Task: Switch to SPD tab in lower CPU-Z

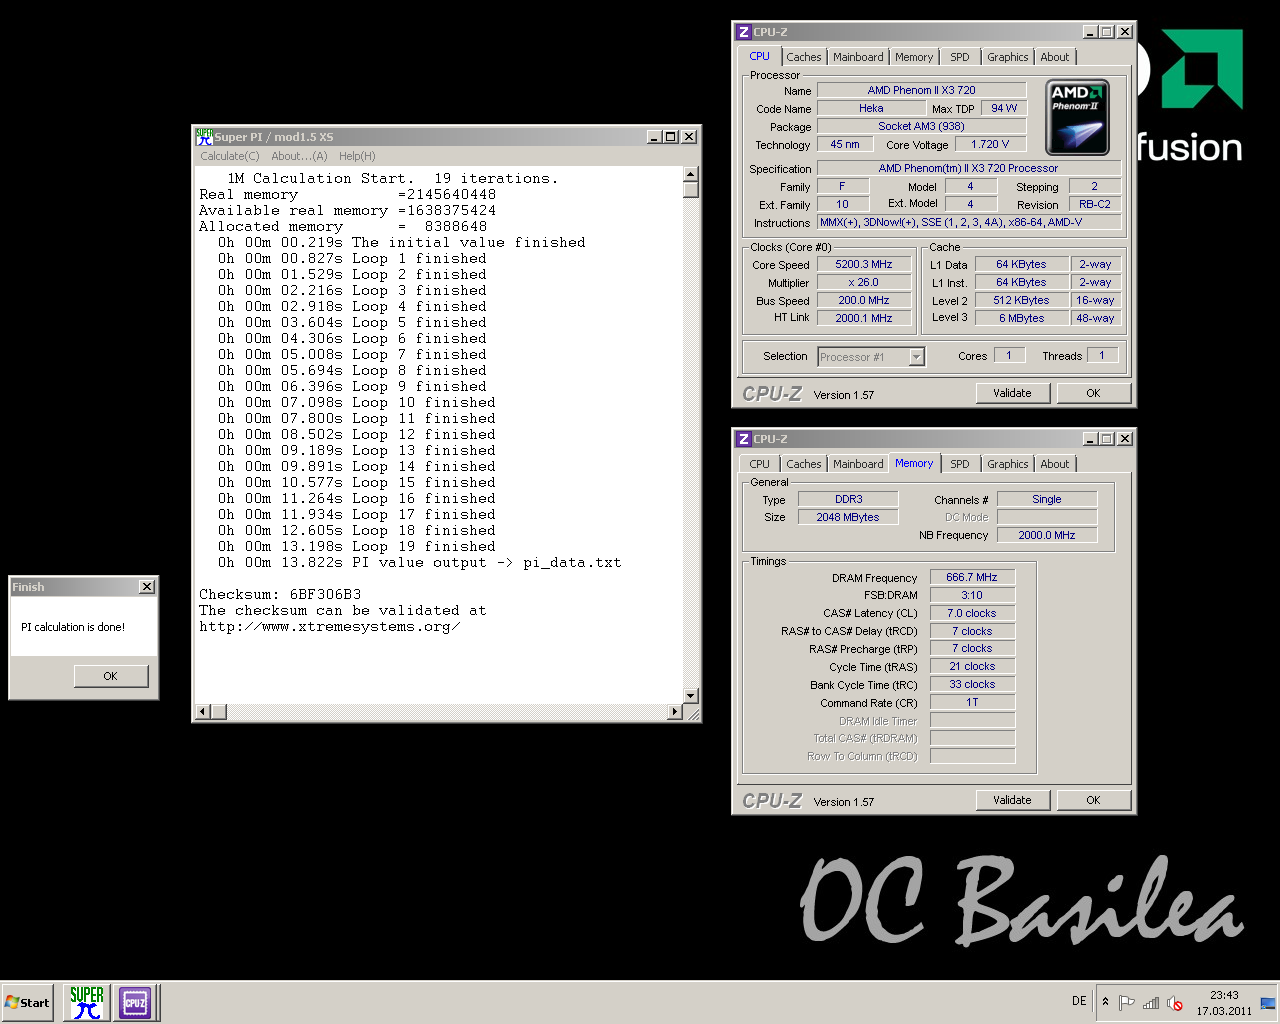Action: point(960,464)
